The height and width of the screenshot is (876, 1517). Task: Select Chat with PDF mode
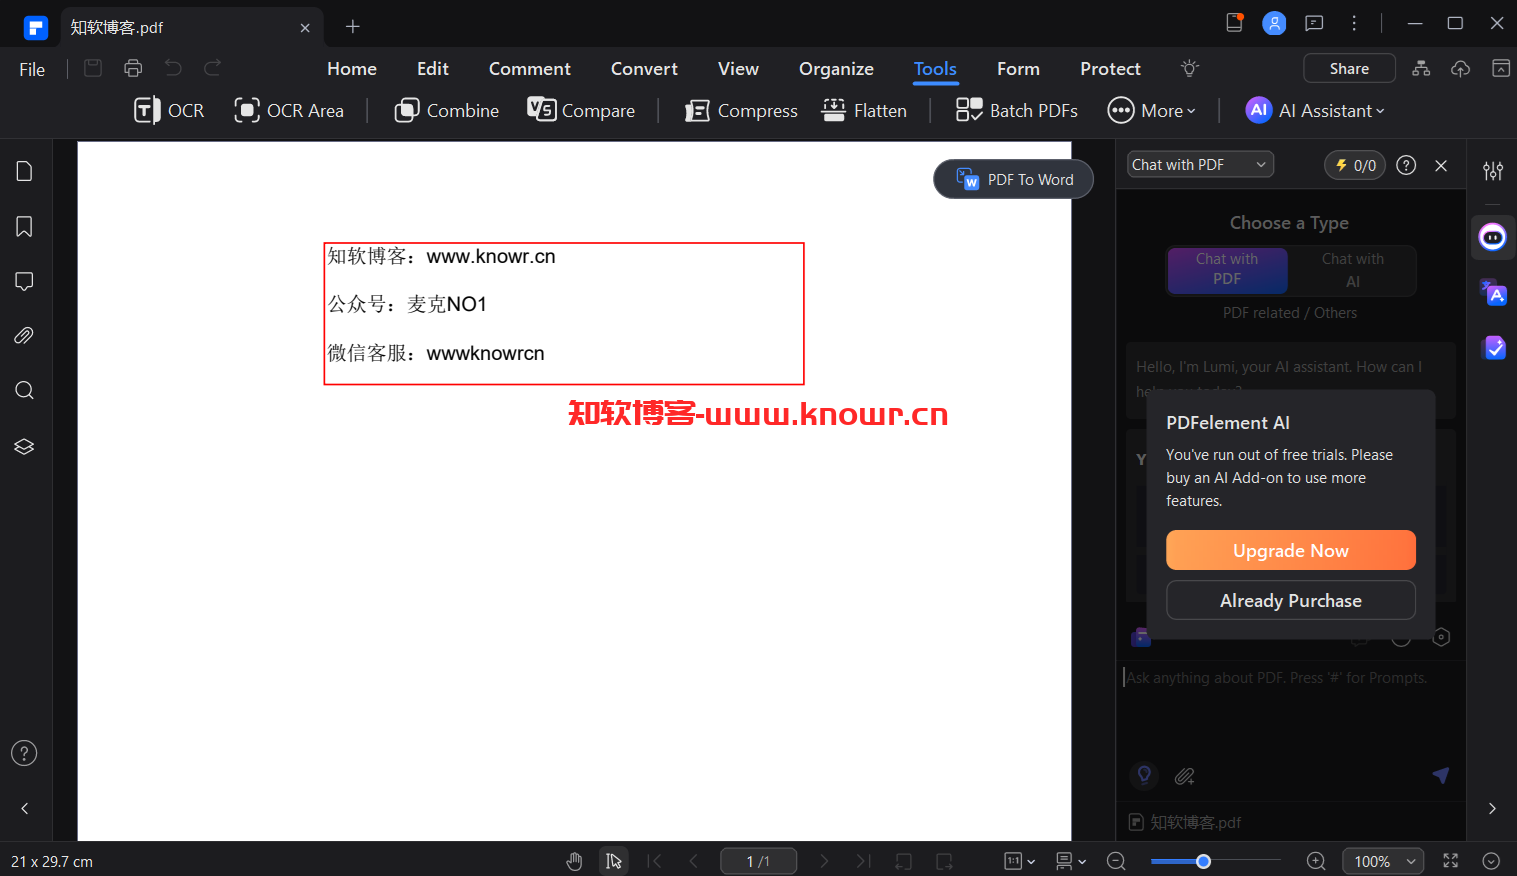[1227, 270]
